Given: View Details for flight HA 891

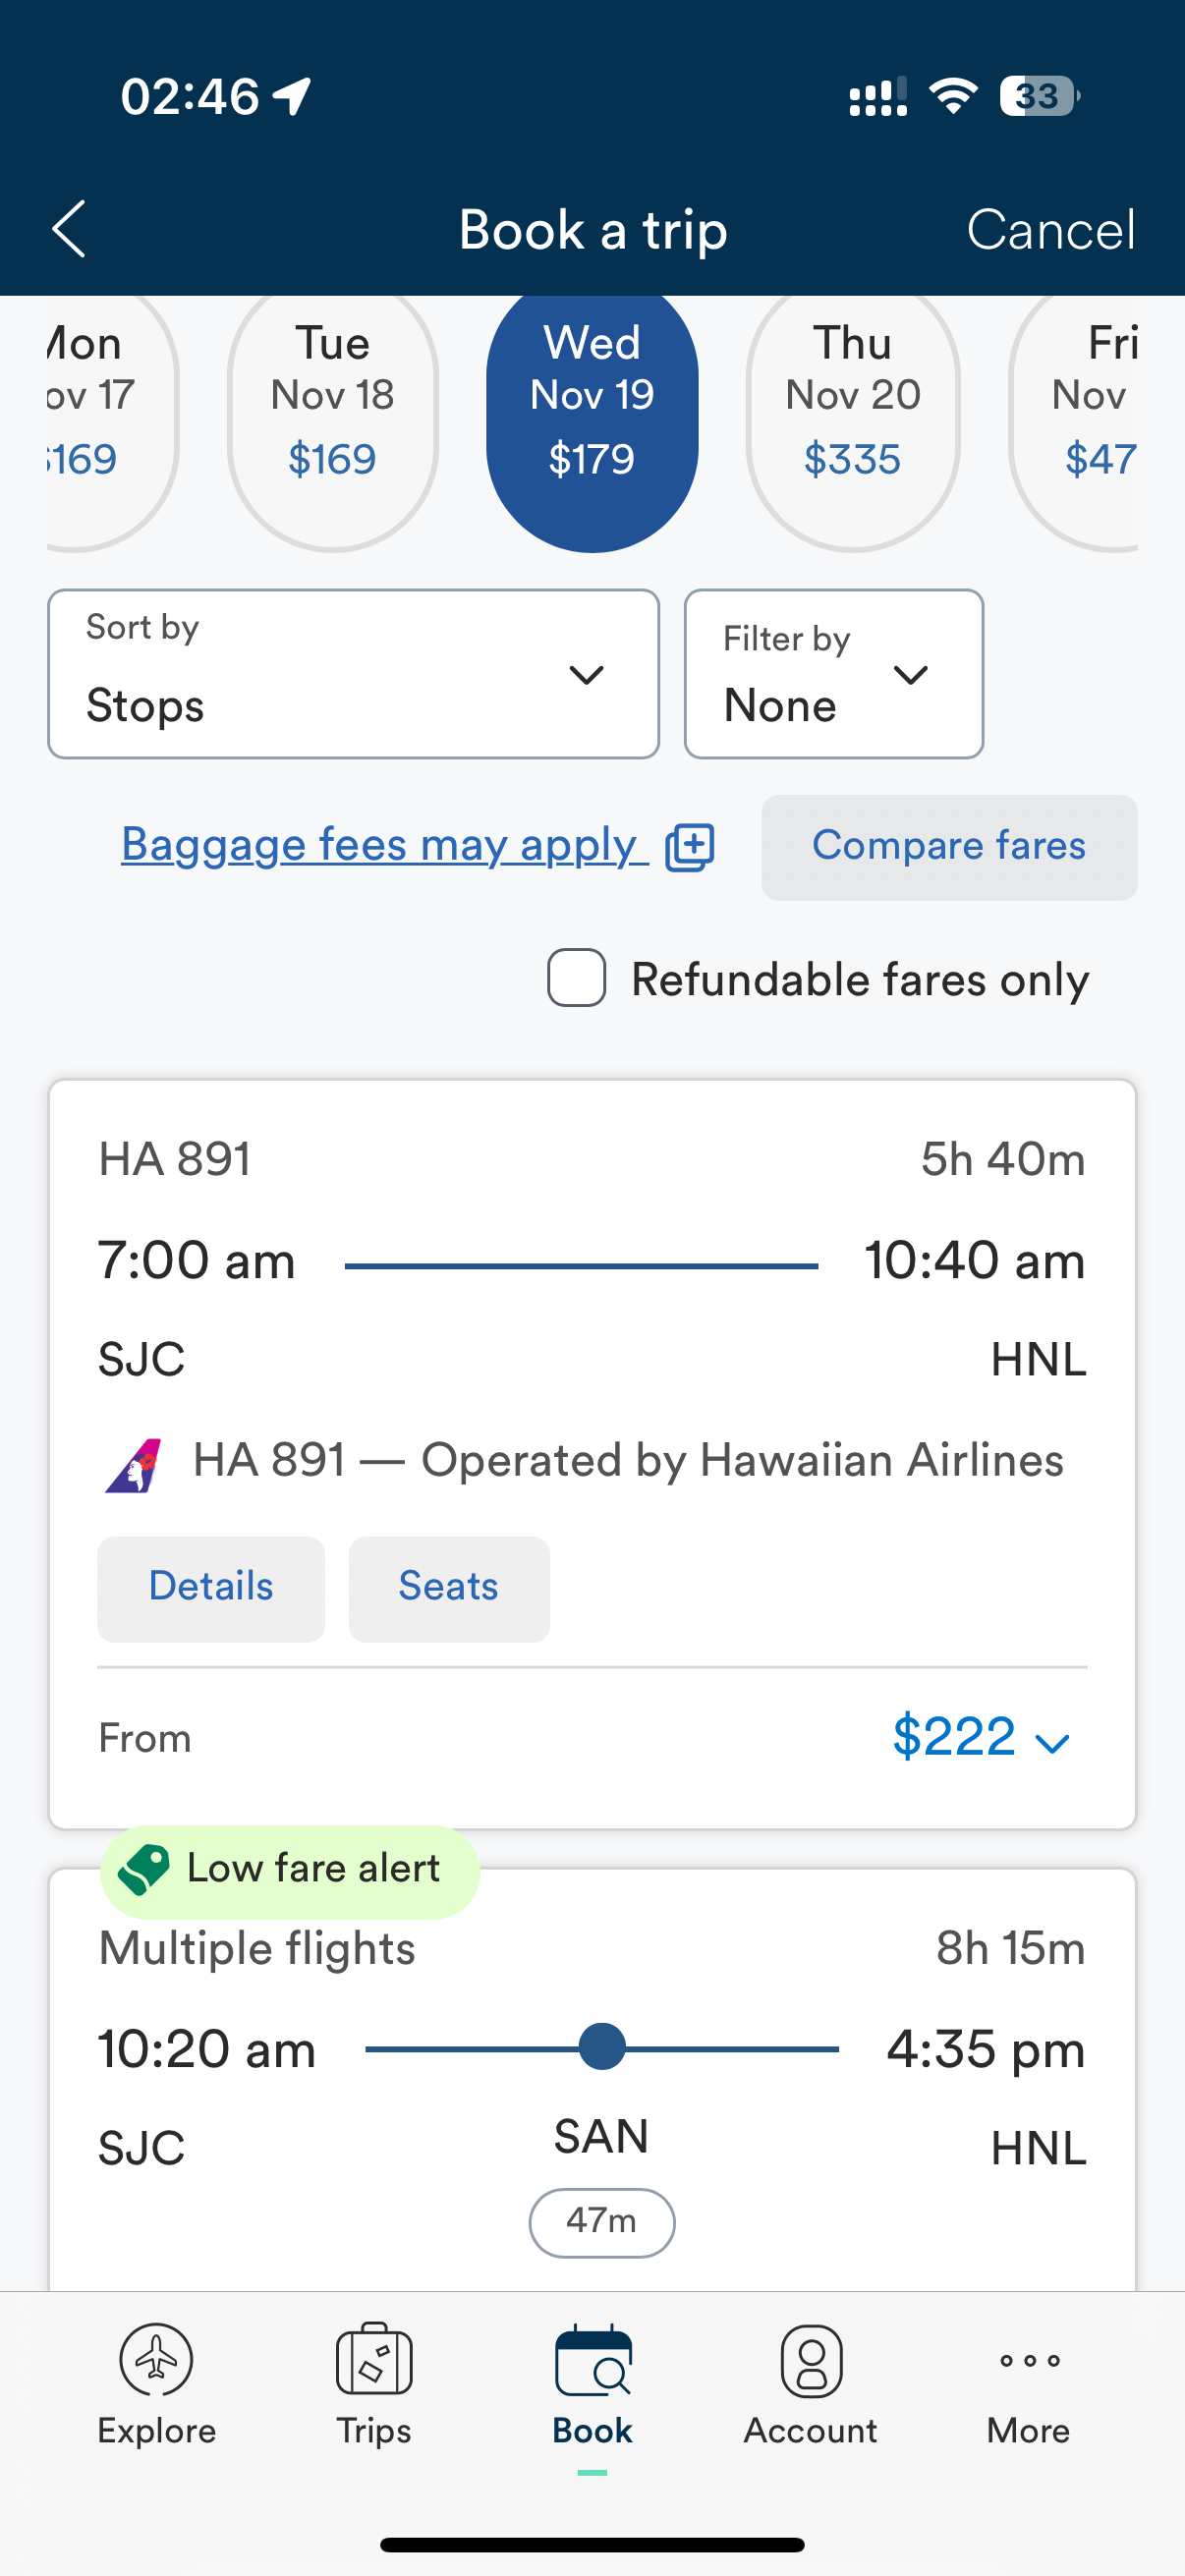Looking at the screenshot, I should (211, 1588).
